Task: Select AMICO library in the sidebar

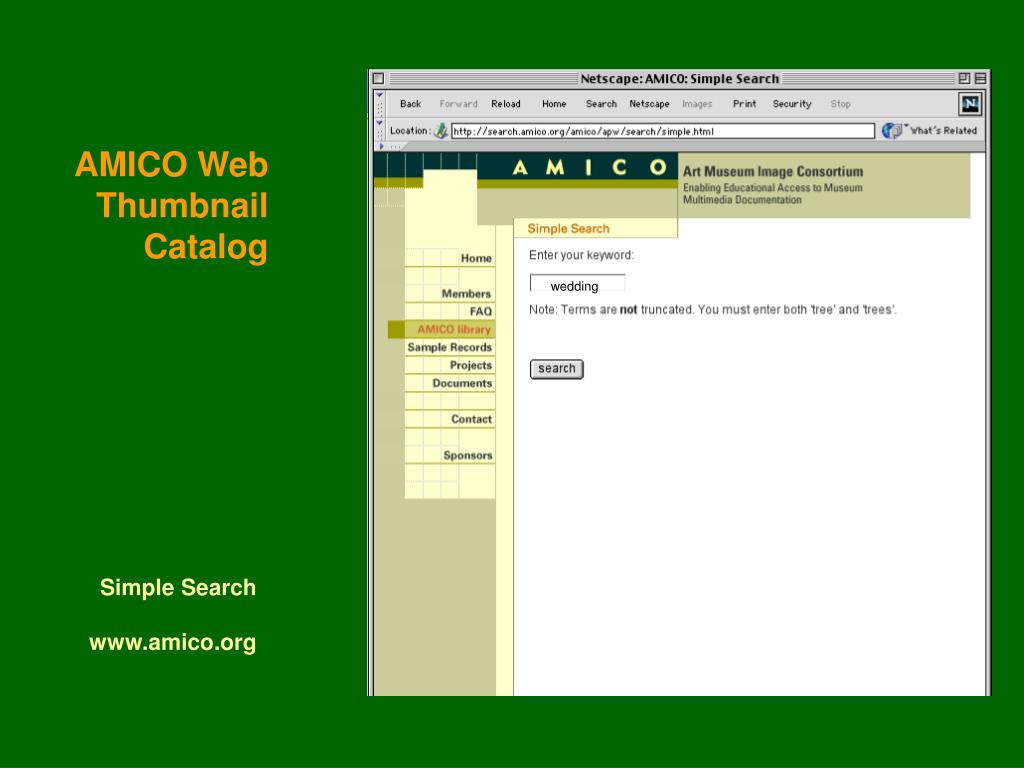Action: click(x=453, y=329)
